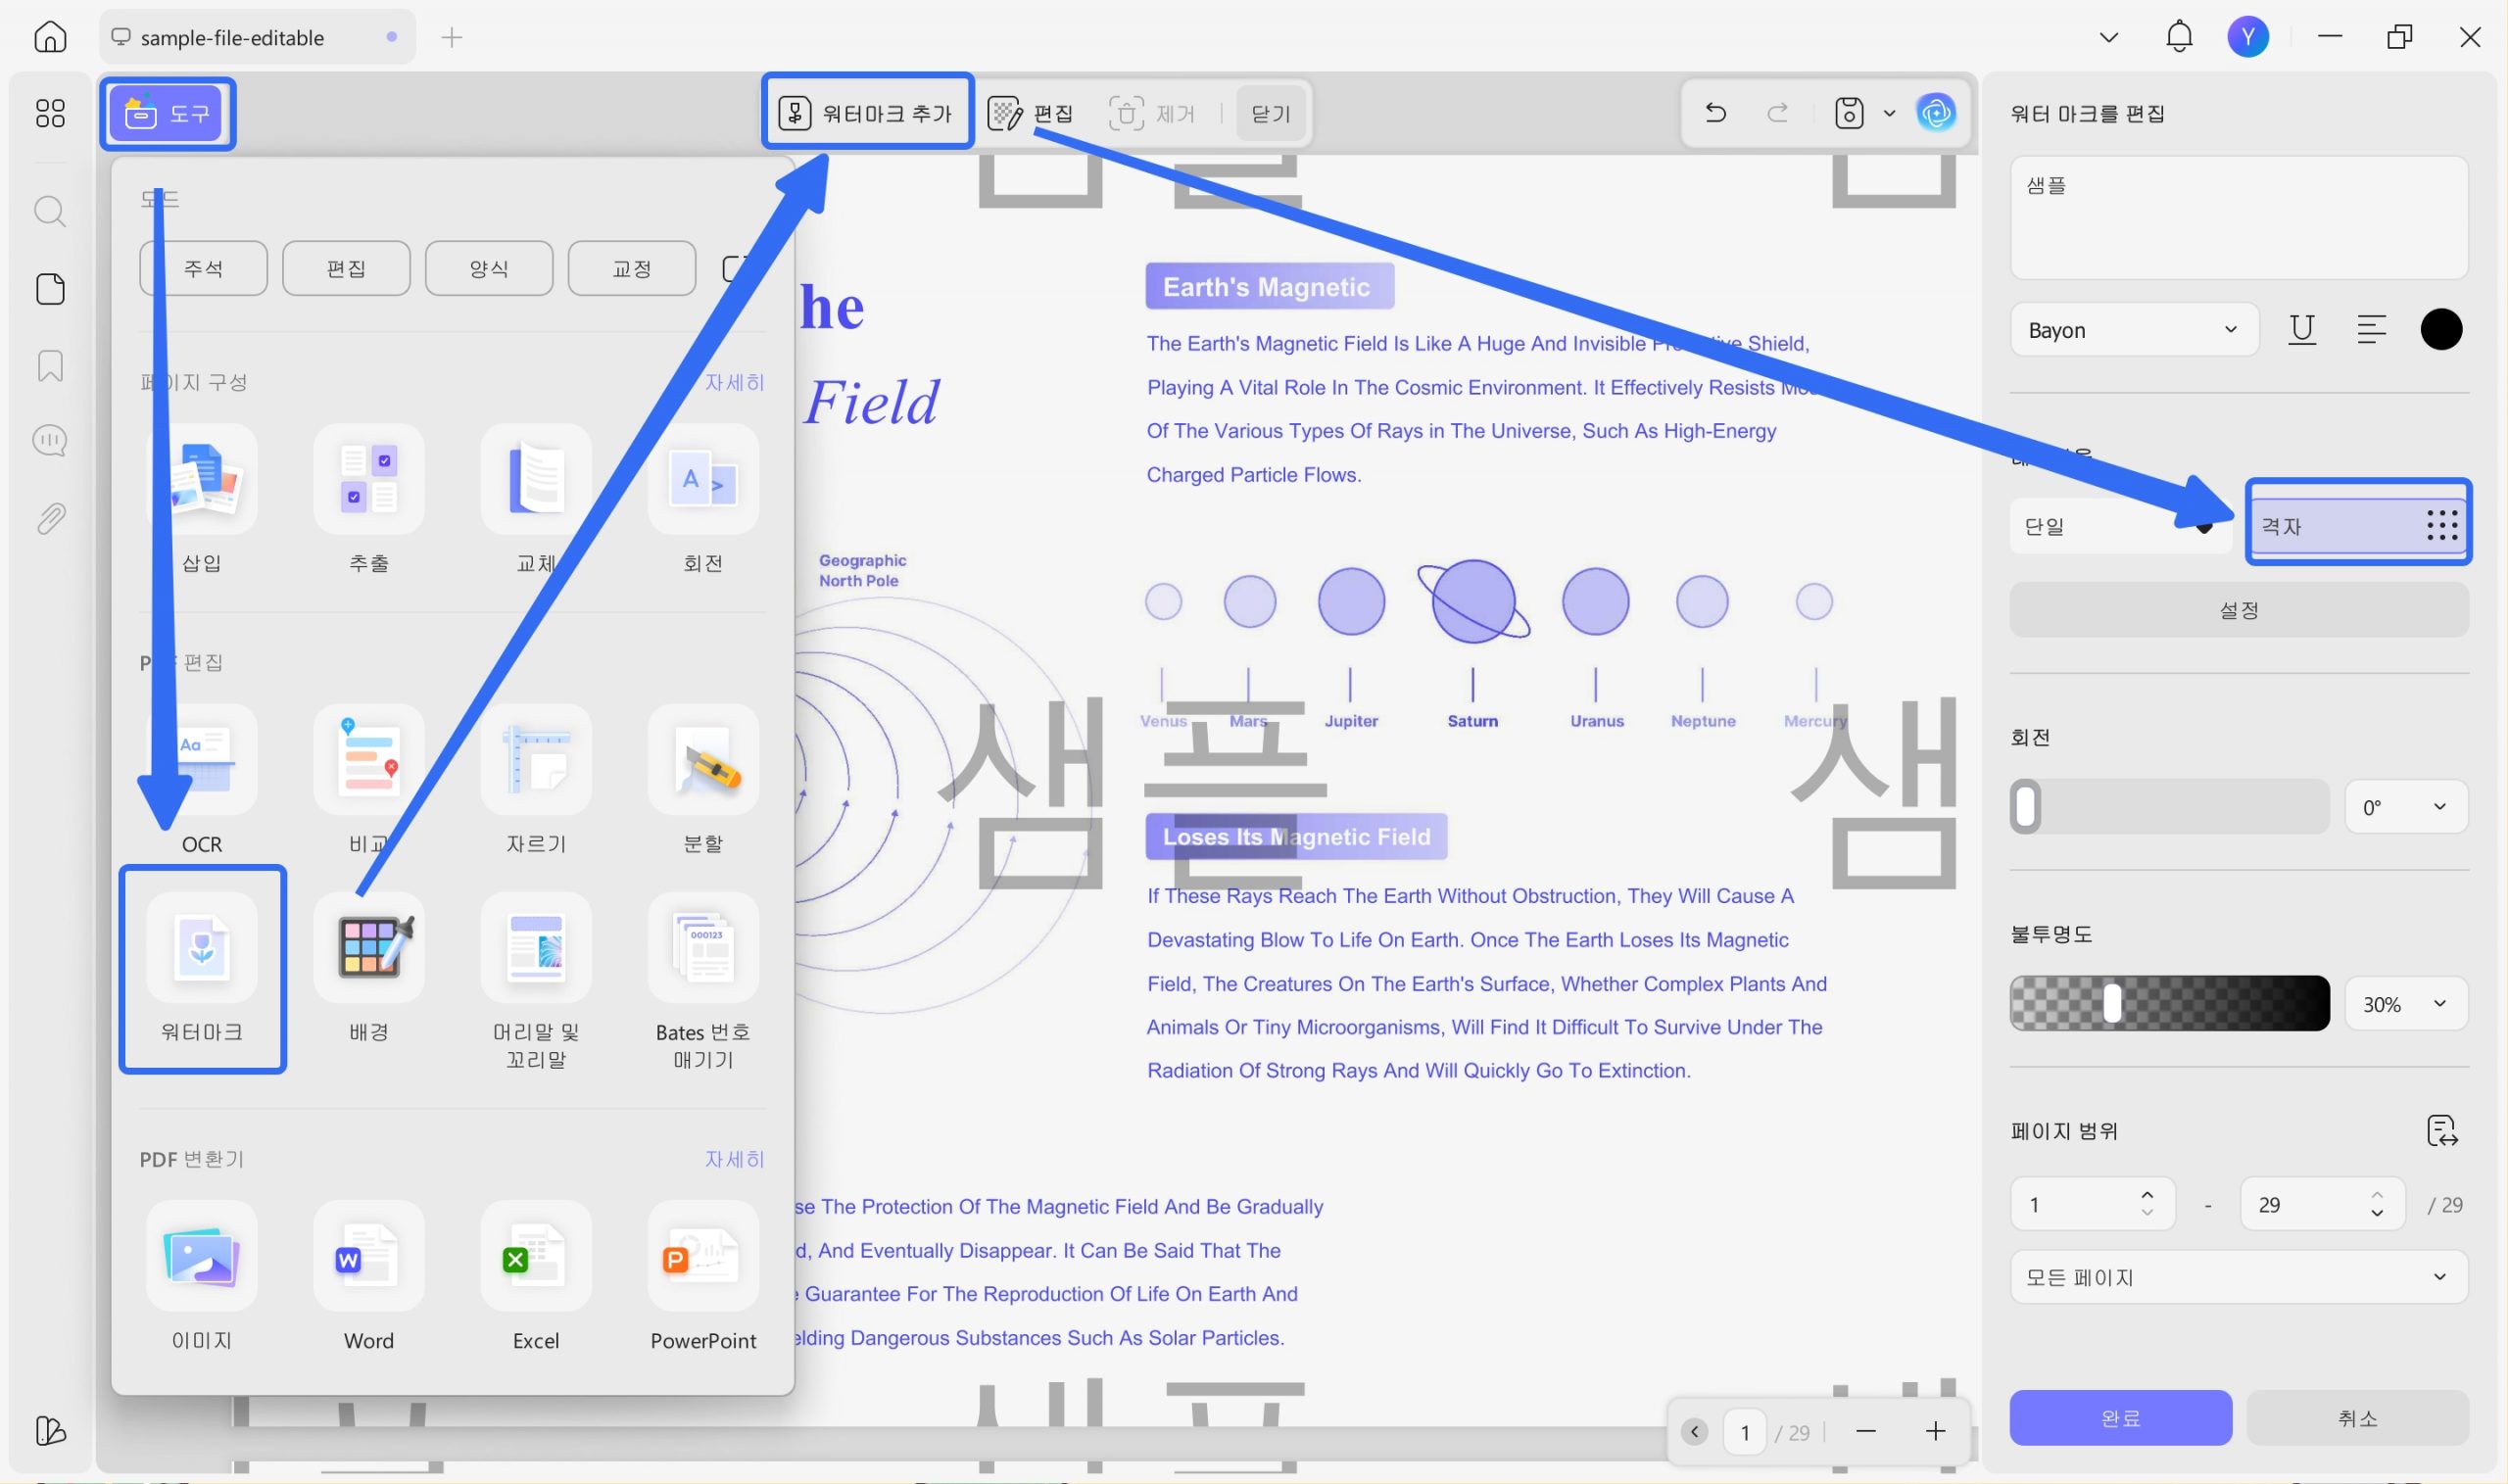Open a new tab with plus
The image size is (2508, 1484).
click(452, 37)
